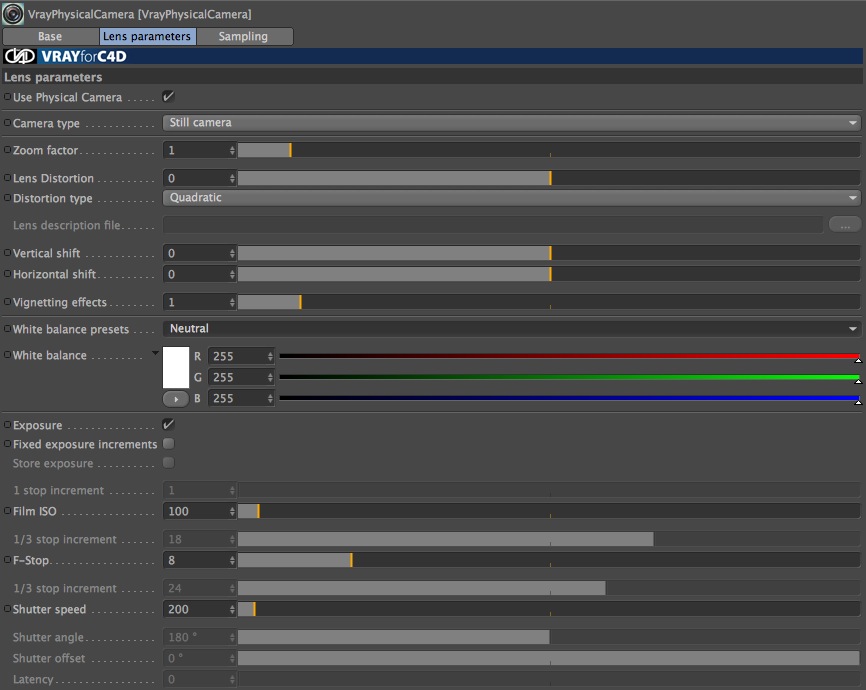866x690 pixels.
Task: Switch to the Sampling tab
Action: coord(244,36)
